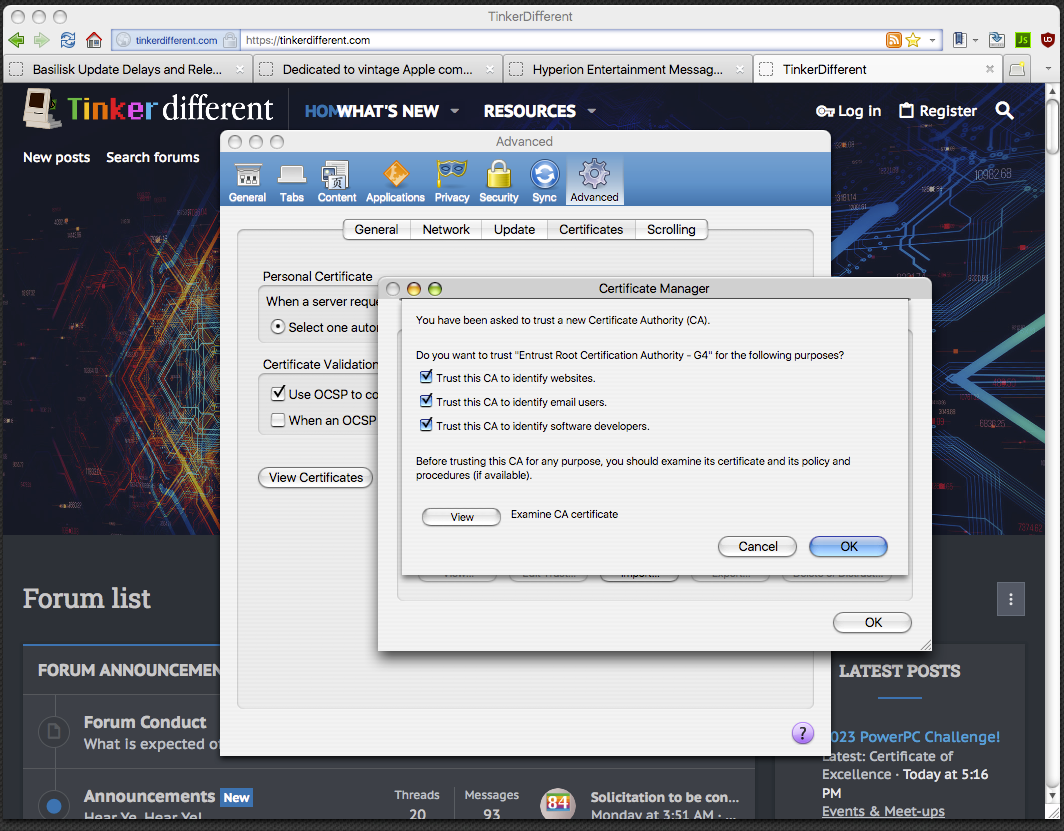
Task: Go back with the green back arrow
Action: [16, 40]
